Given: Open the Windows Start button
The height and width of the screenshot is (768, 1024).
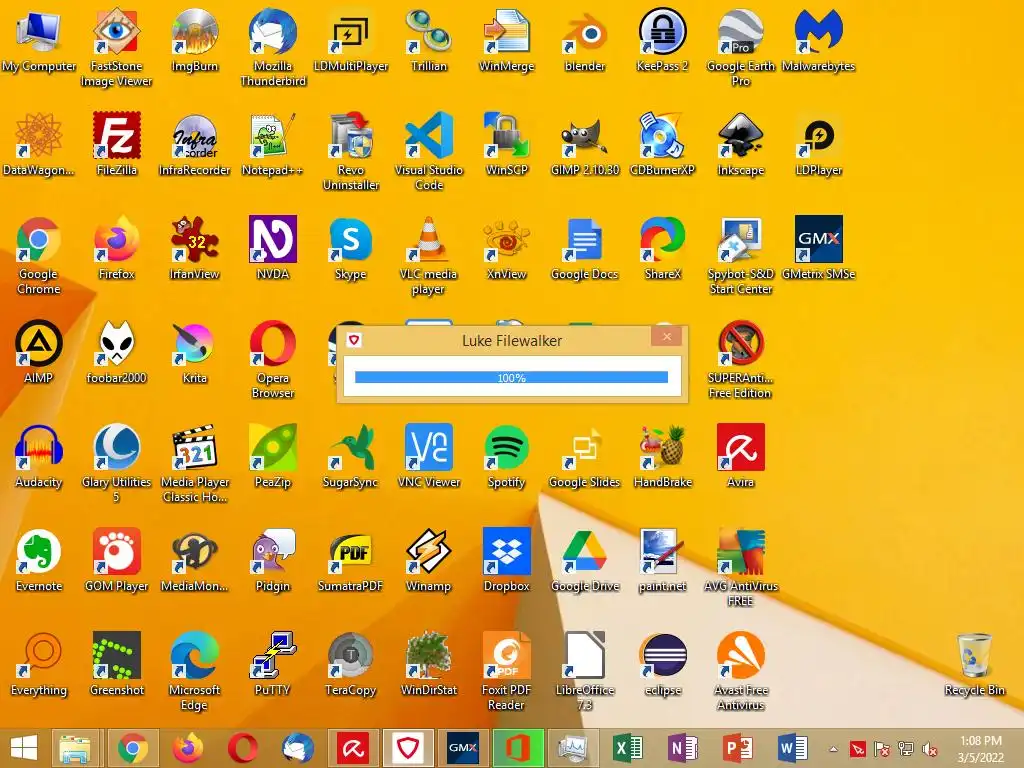Looking at the screenshot, I should point(24,748).
